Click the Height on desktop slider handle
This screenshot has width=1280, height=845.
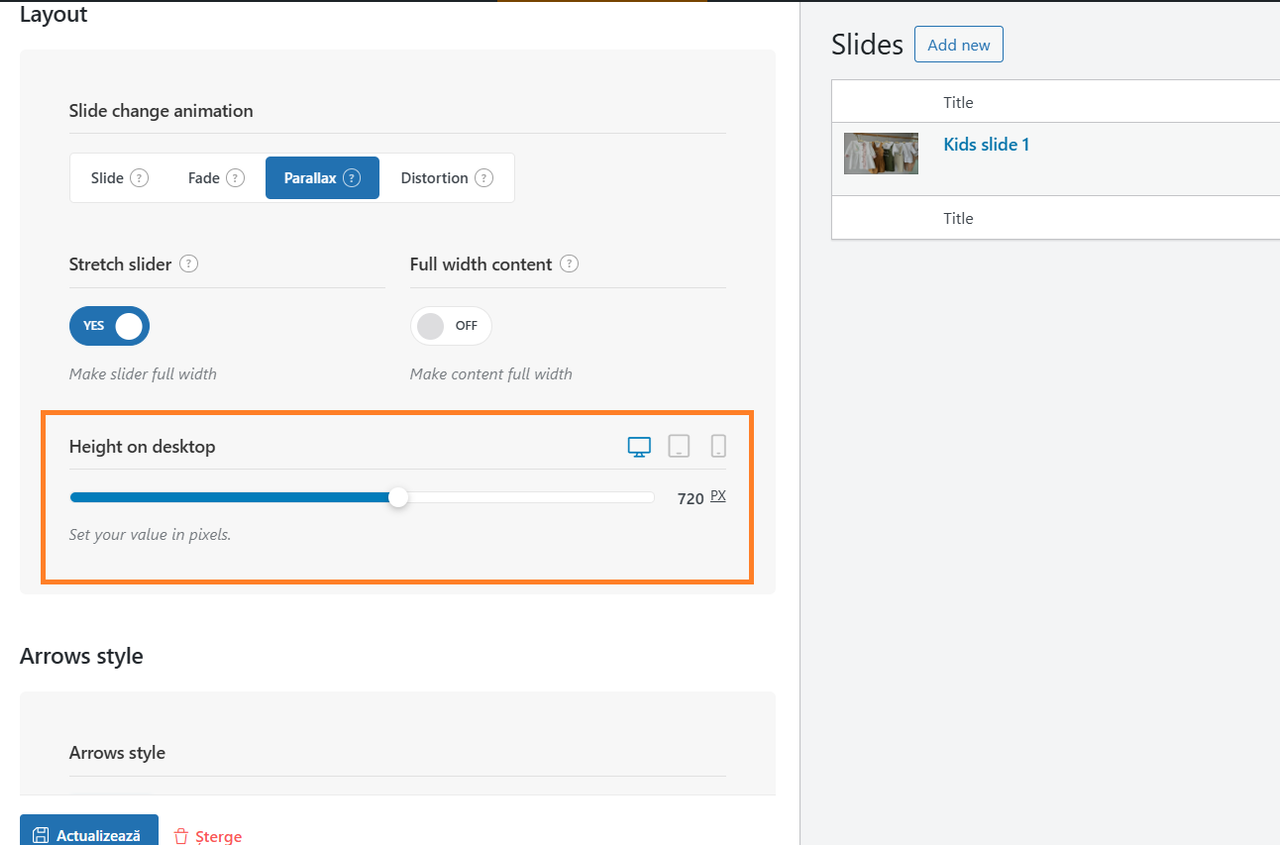coord(398,497)
